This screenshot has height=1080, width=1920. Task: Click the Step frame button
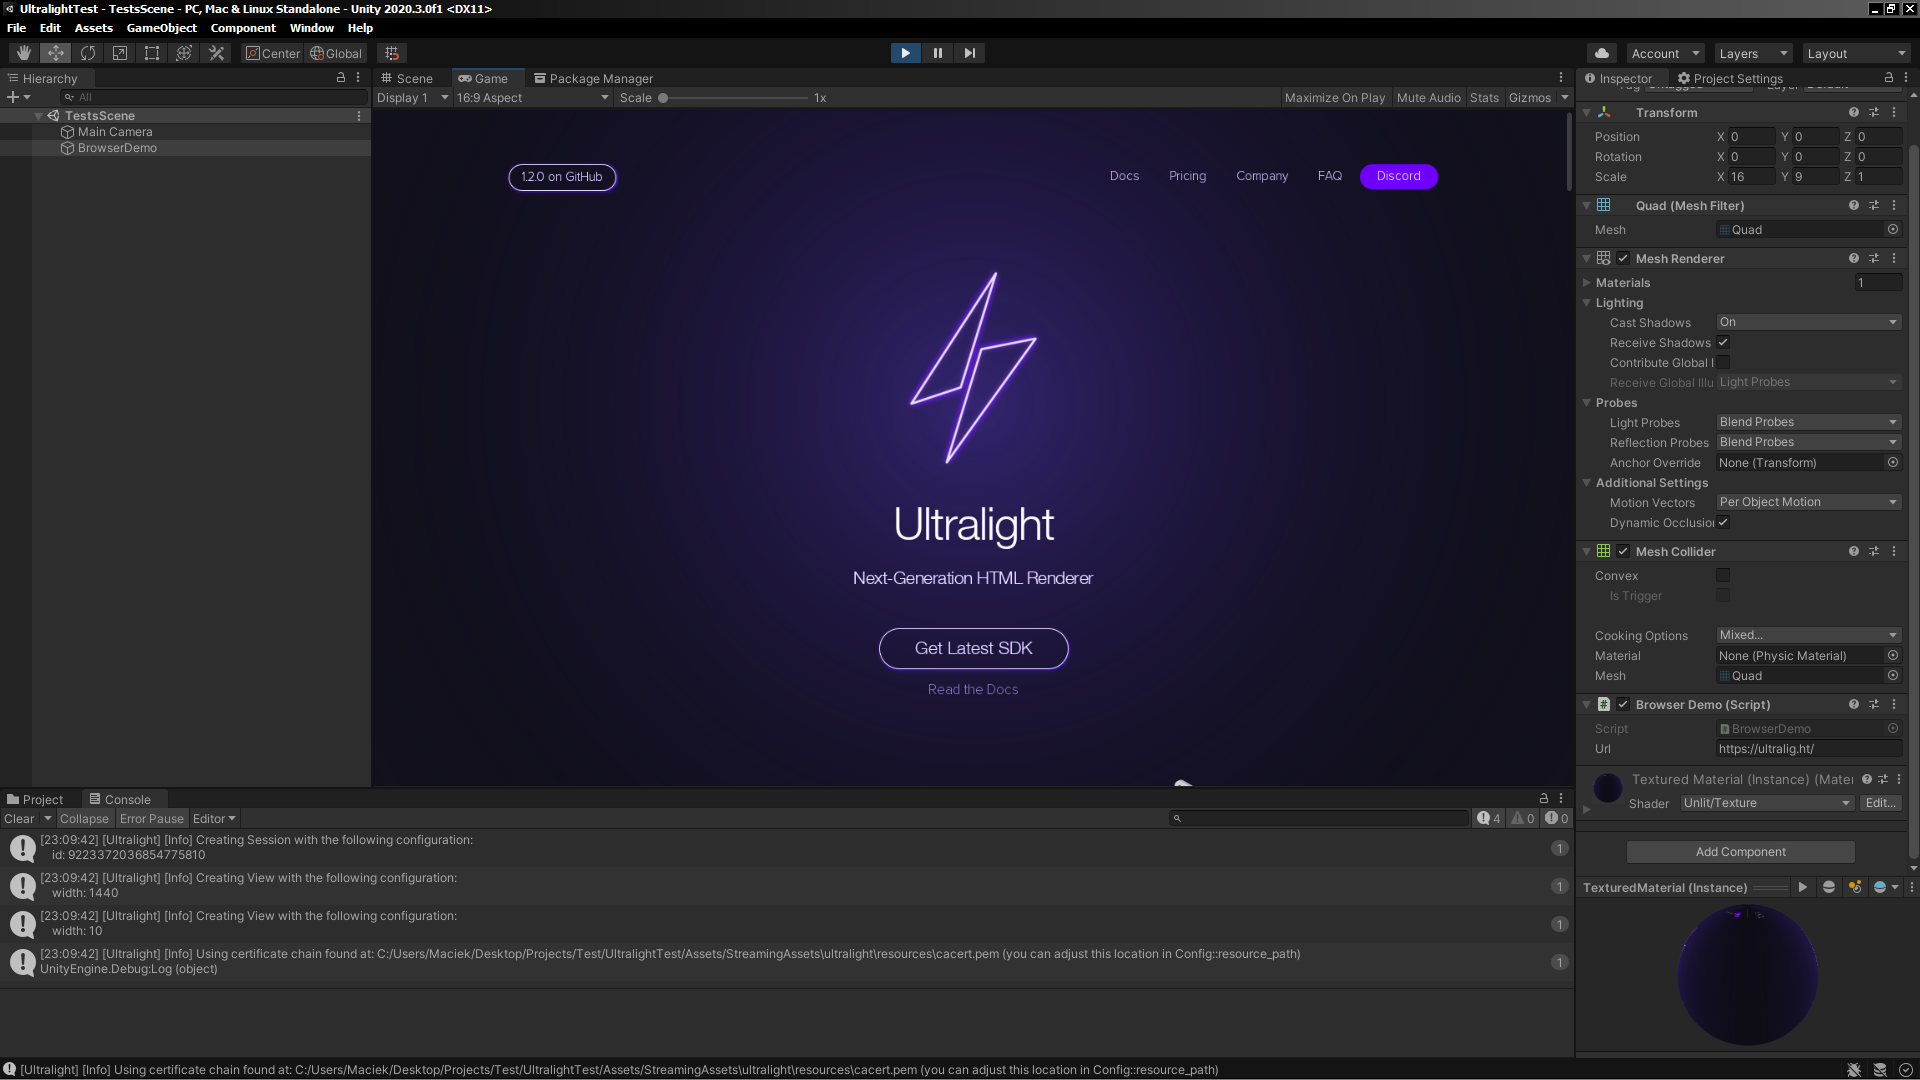point(969,53)
